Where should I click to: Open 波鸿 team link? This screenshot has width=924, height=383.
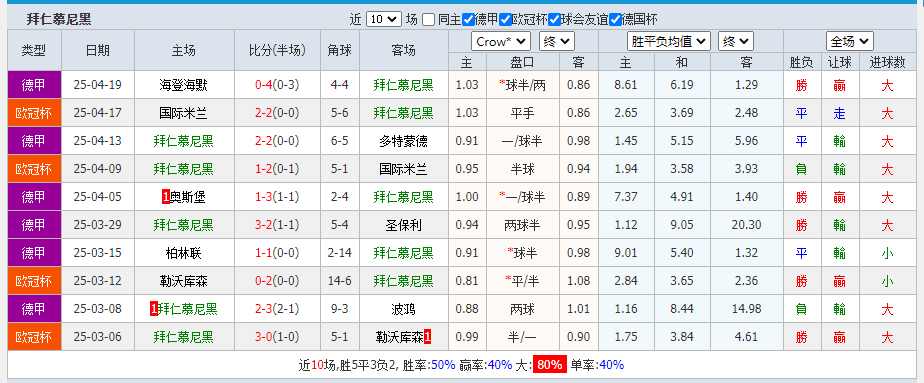404,309
